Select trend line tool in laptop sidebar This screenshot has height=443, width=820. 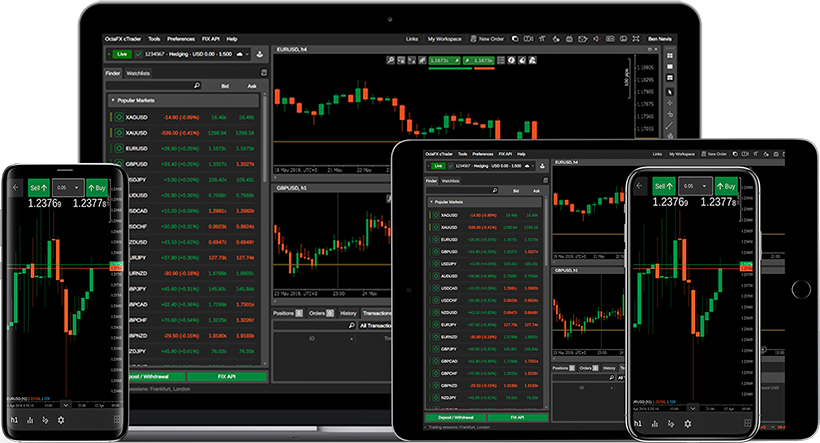[669, 126]
